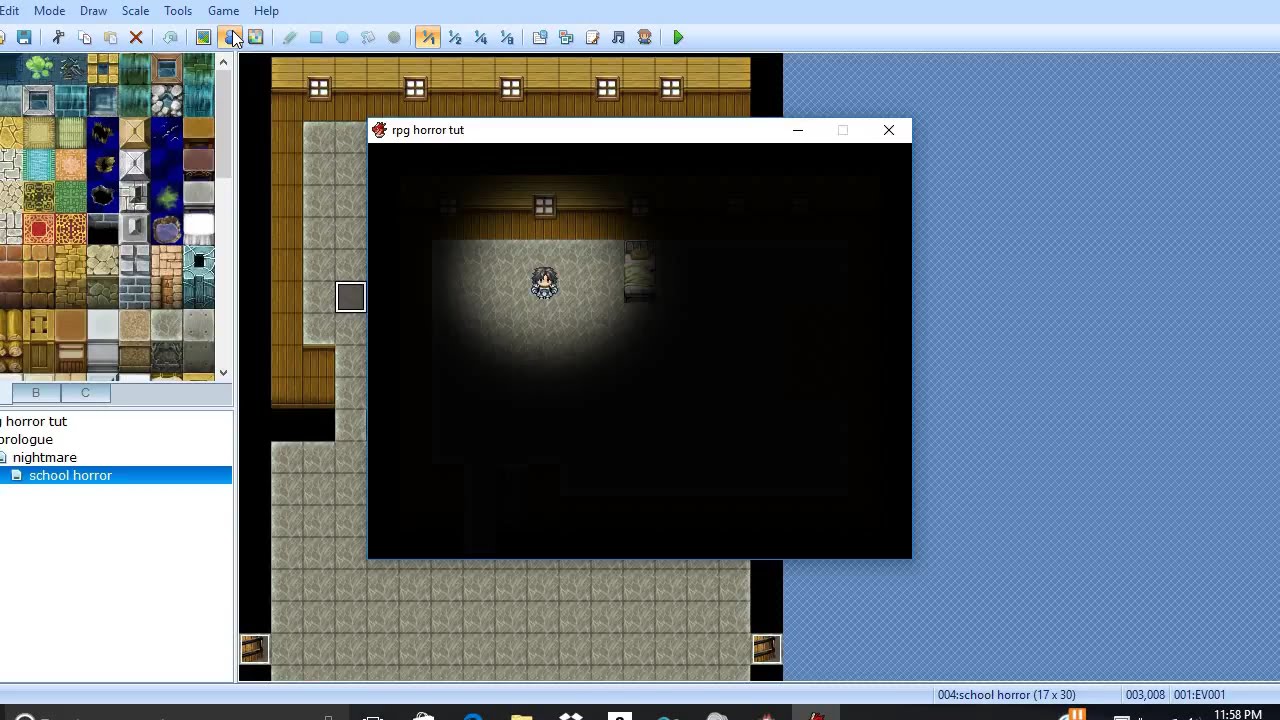Click the tile palette scroll-up arrow
Viewport: 1280px width, 720px height.
pyautogui.click(x=224, y=63)
